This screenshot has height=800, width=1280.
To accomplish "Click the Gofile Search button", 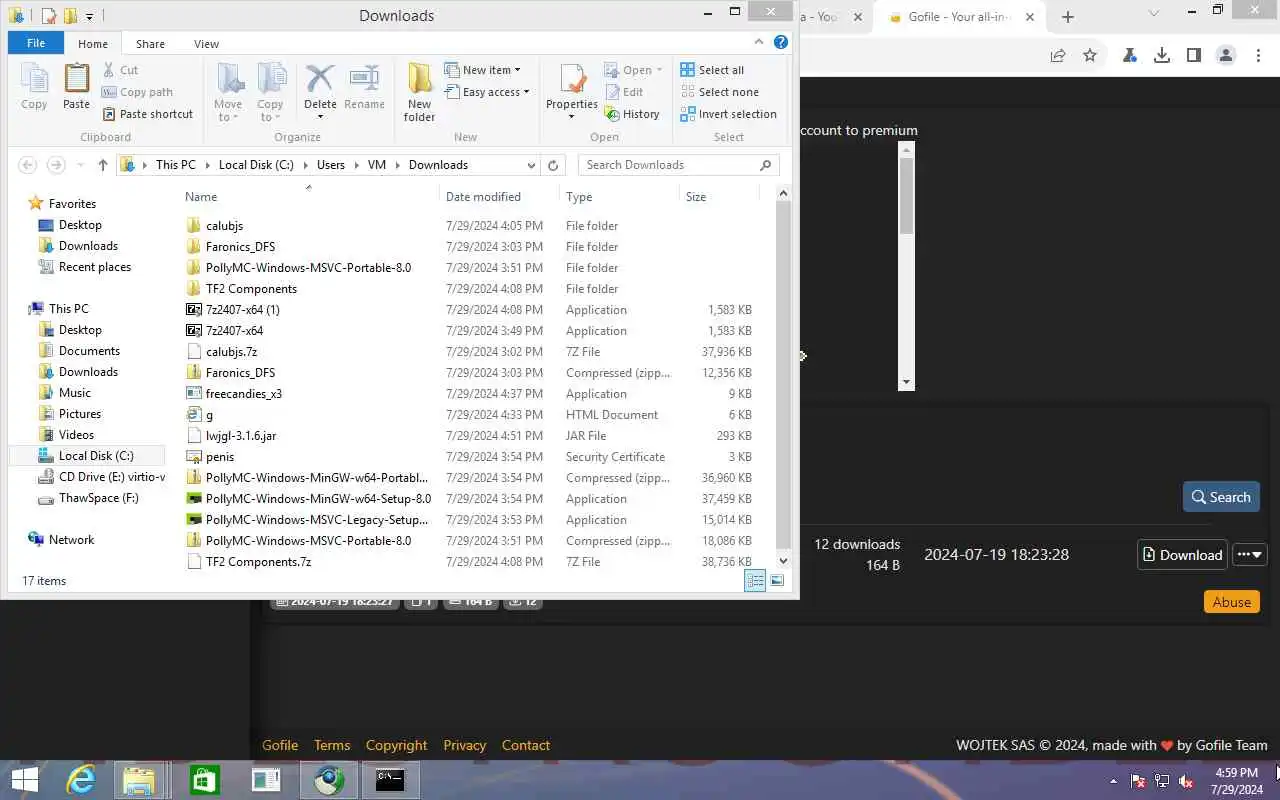I will pyautogui.click(x=1221, y=497).
